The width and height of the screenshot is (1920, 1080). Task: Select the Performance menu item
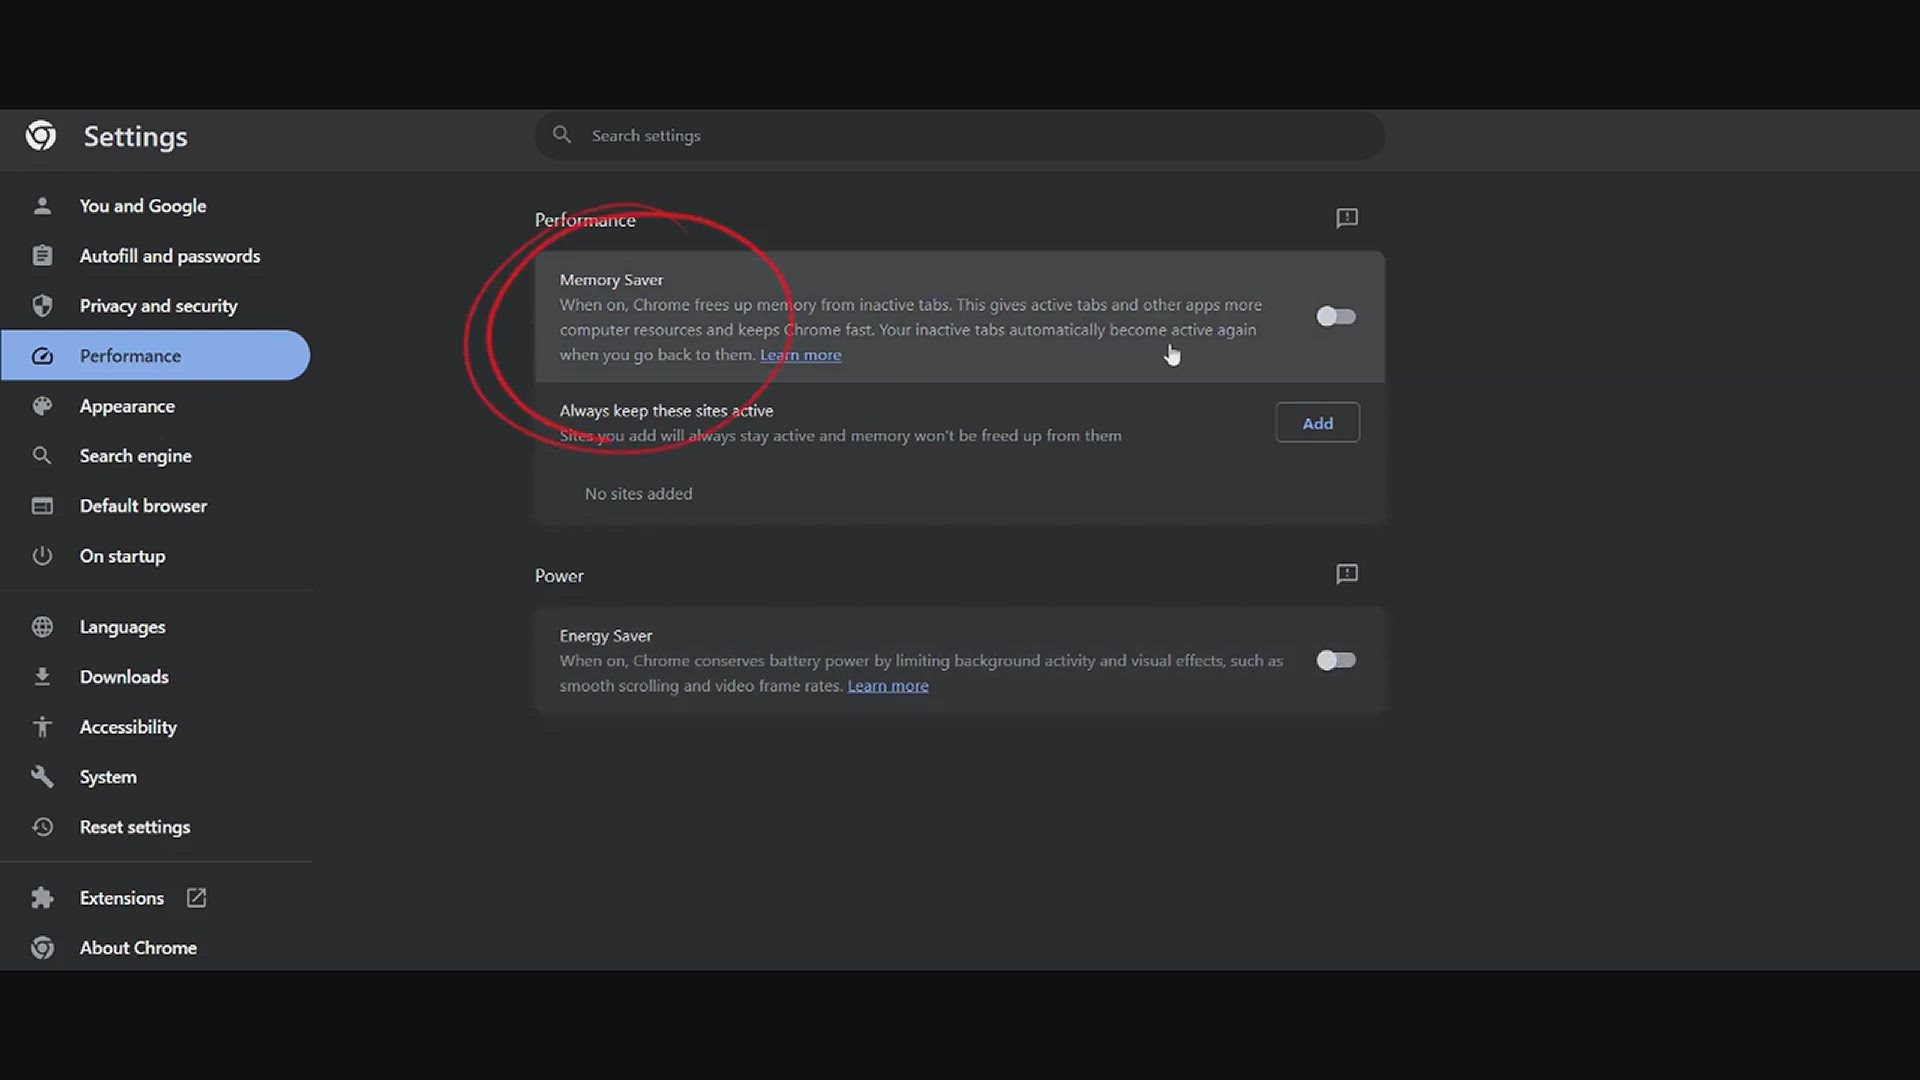pyautogui.click(x=156, y=356)
